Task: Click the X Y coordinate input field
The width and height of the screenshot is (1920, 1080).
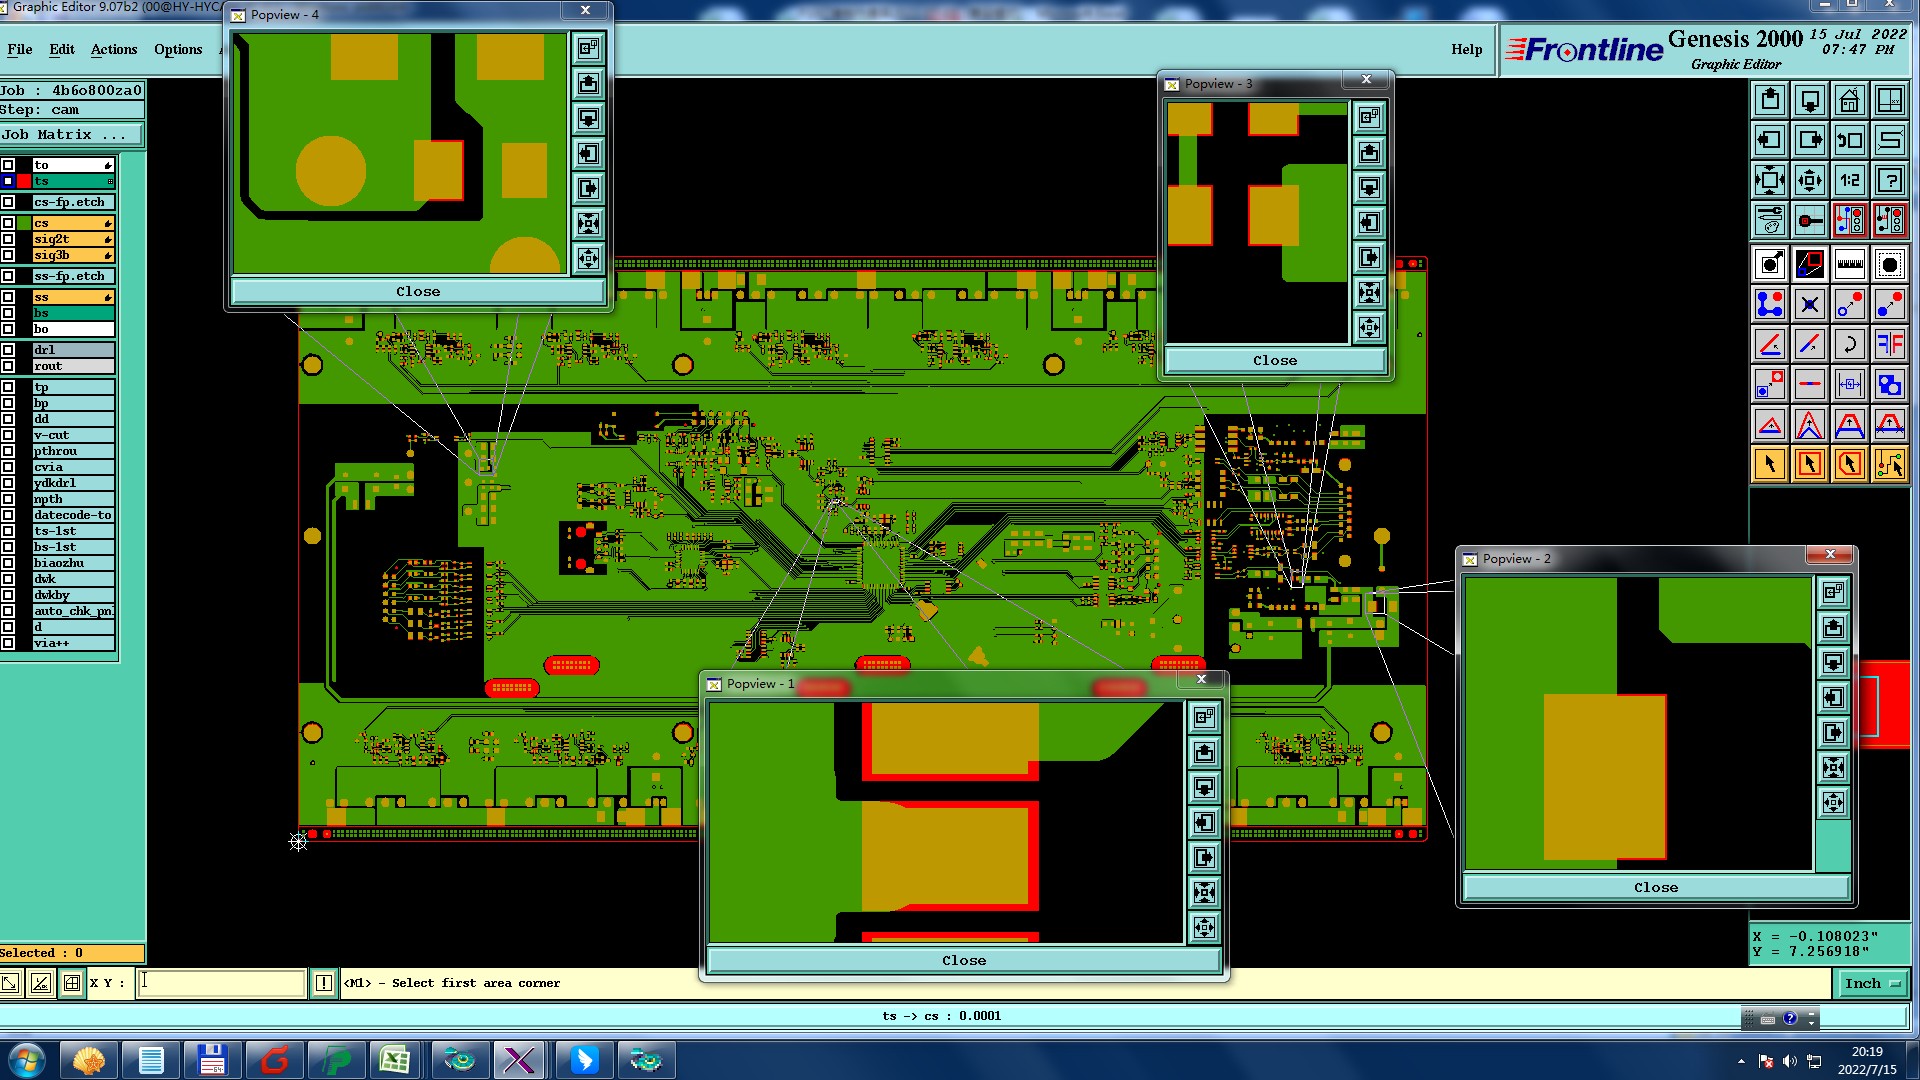Action: click(x=221, y=983)
